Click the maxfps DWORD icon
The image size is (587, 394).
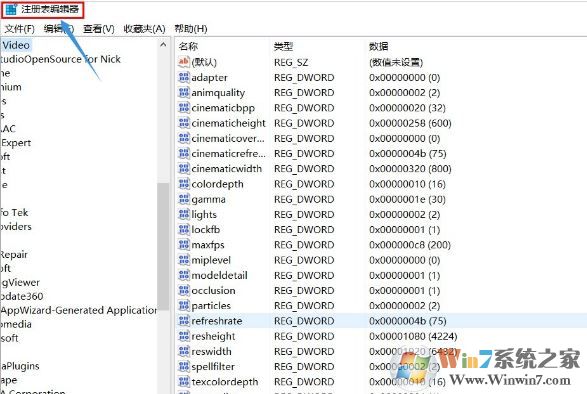pyautogui.click(x=183, y=245)
